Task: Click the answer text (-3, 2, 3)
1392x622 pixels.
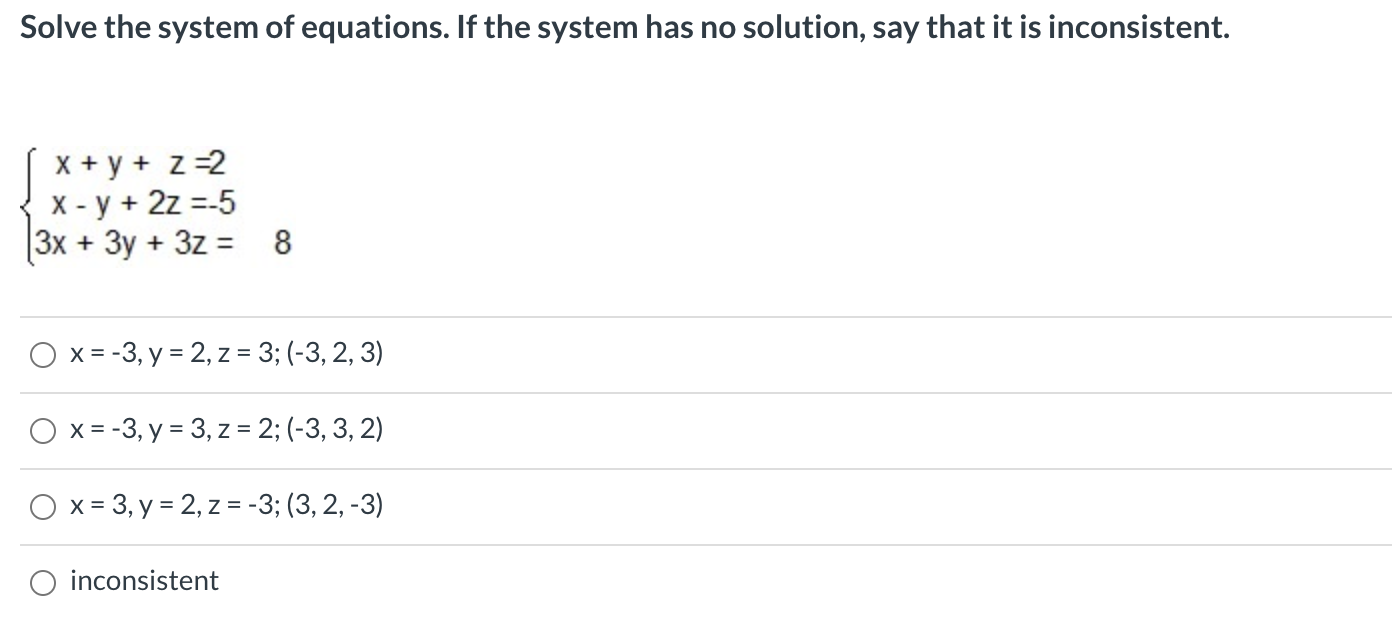Action: 333,353
